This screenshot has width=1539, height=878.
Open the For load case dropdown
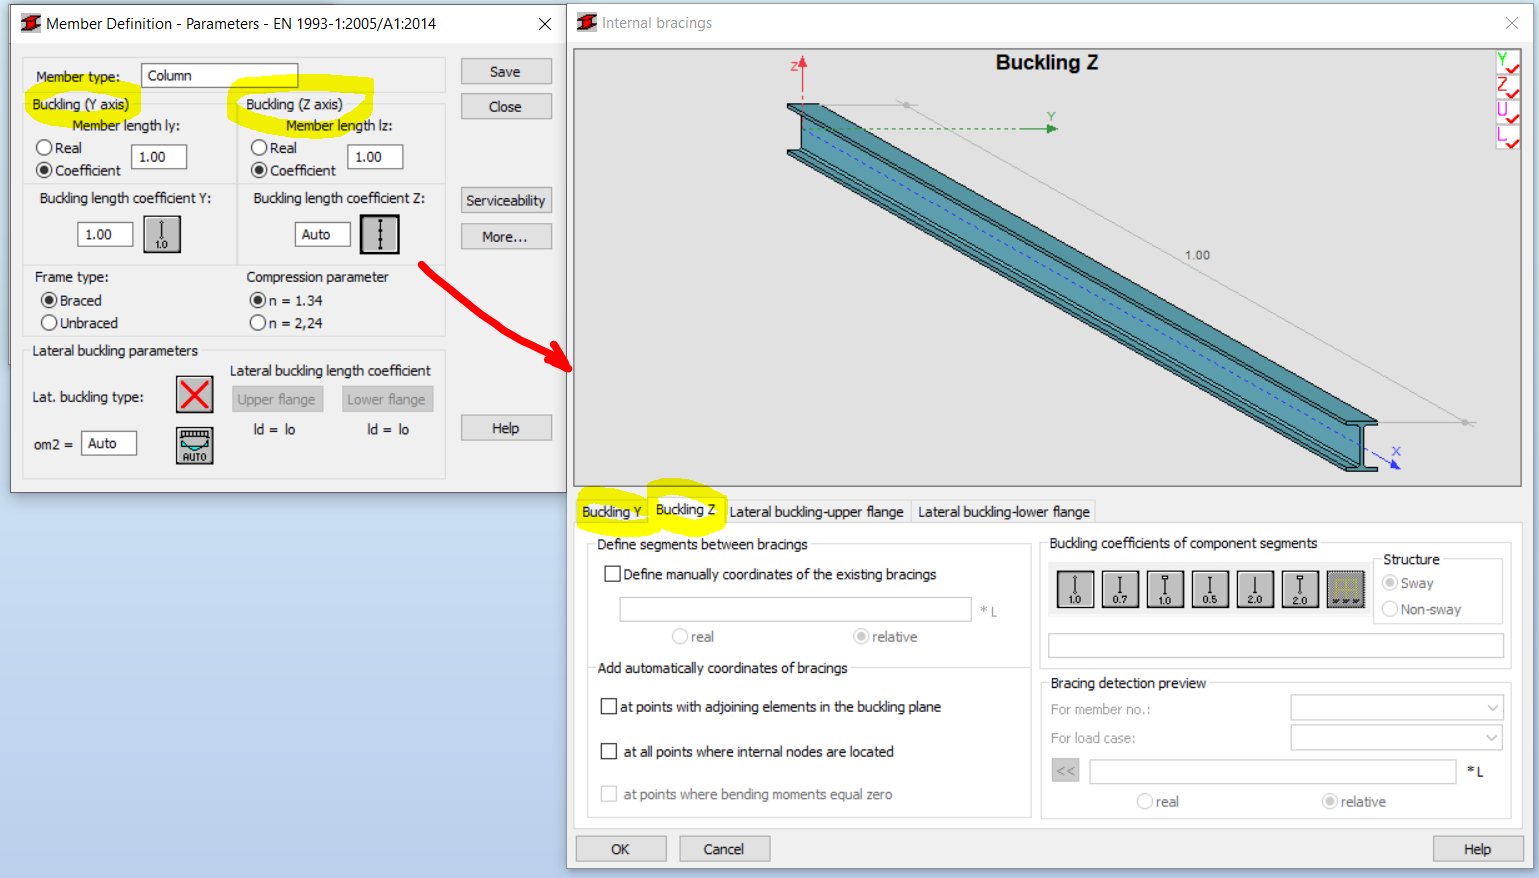coord(1396,737)
